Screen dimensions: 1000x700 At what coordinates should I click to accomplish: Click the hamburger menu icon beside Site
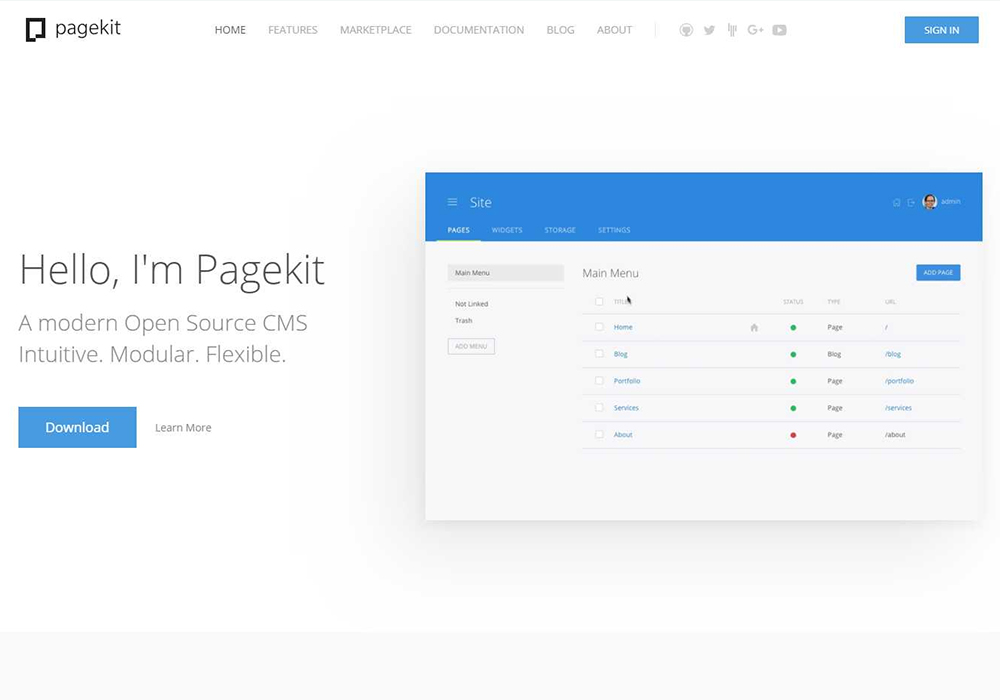[x=452, y=202]
